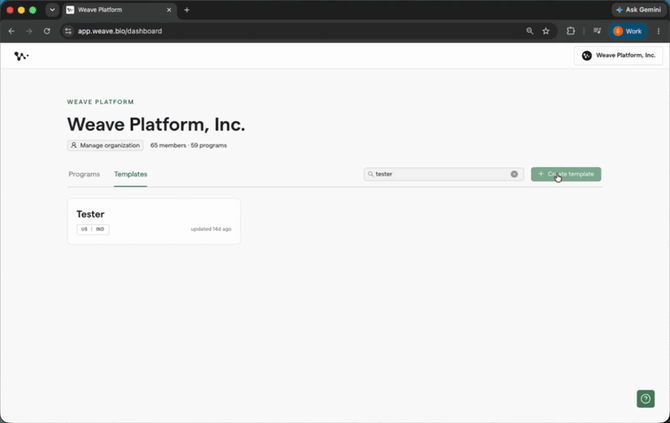Click '65 members · 59 programs' text
The height and width of the screenshot is (423, 670).
(x=188, y=145)
